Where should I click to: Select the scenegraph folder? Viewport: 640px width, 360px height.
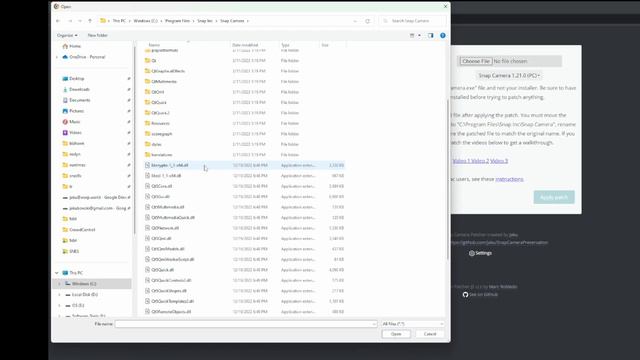162,134
